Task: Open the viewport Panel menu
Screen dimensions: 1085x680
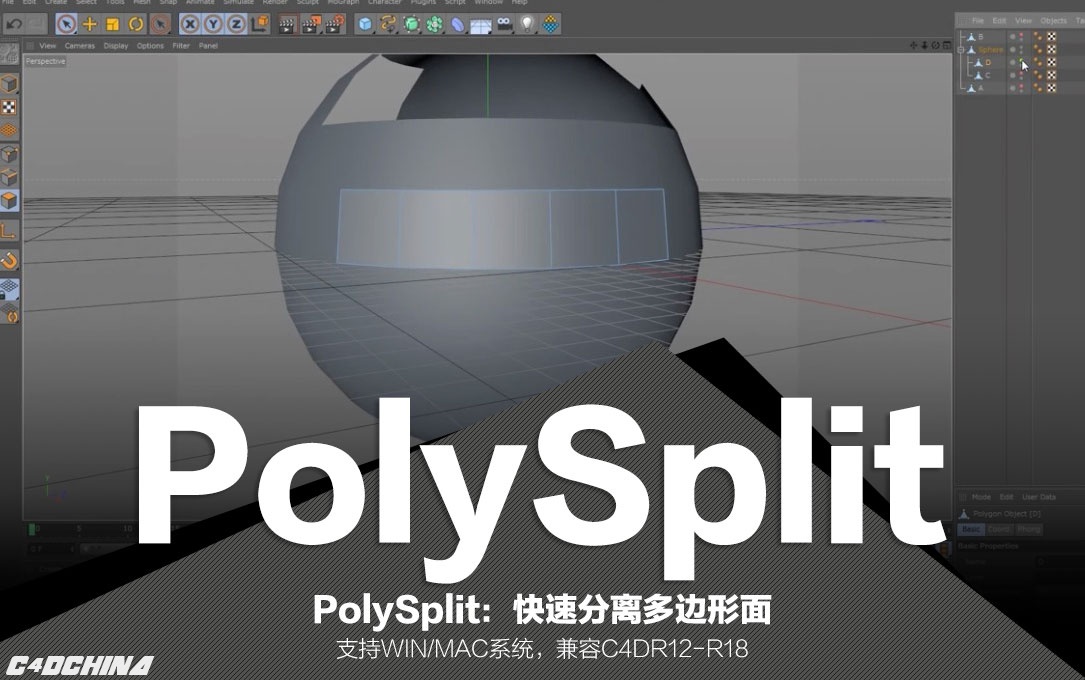Action: [x=208, y=46]
